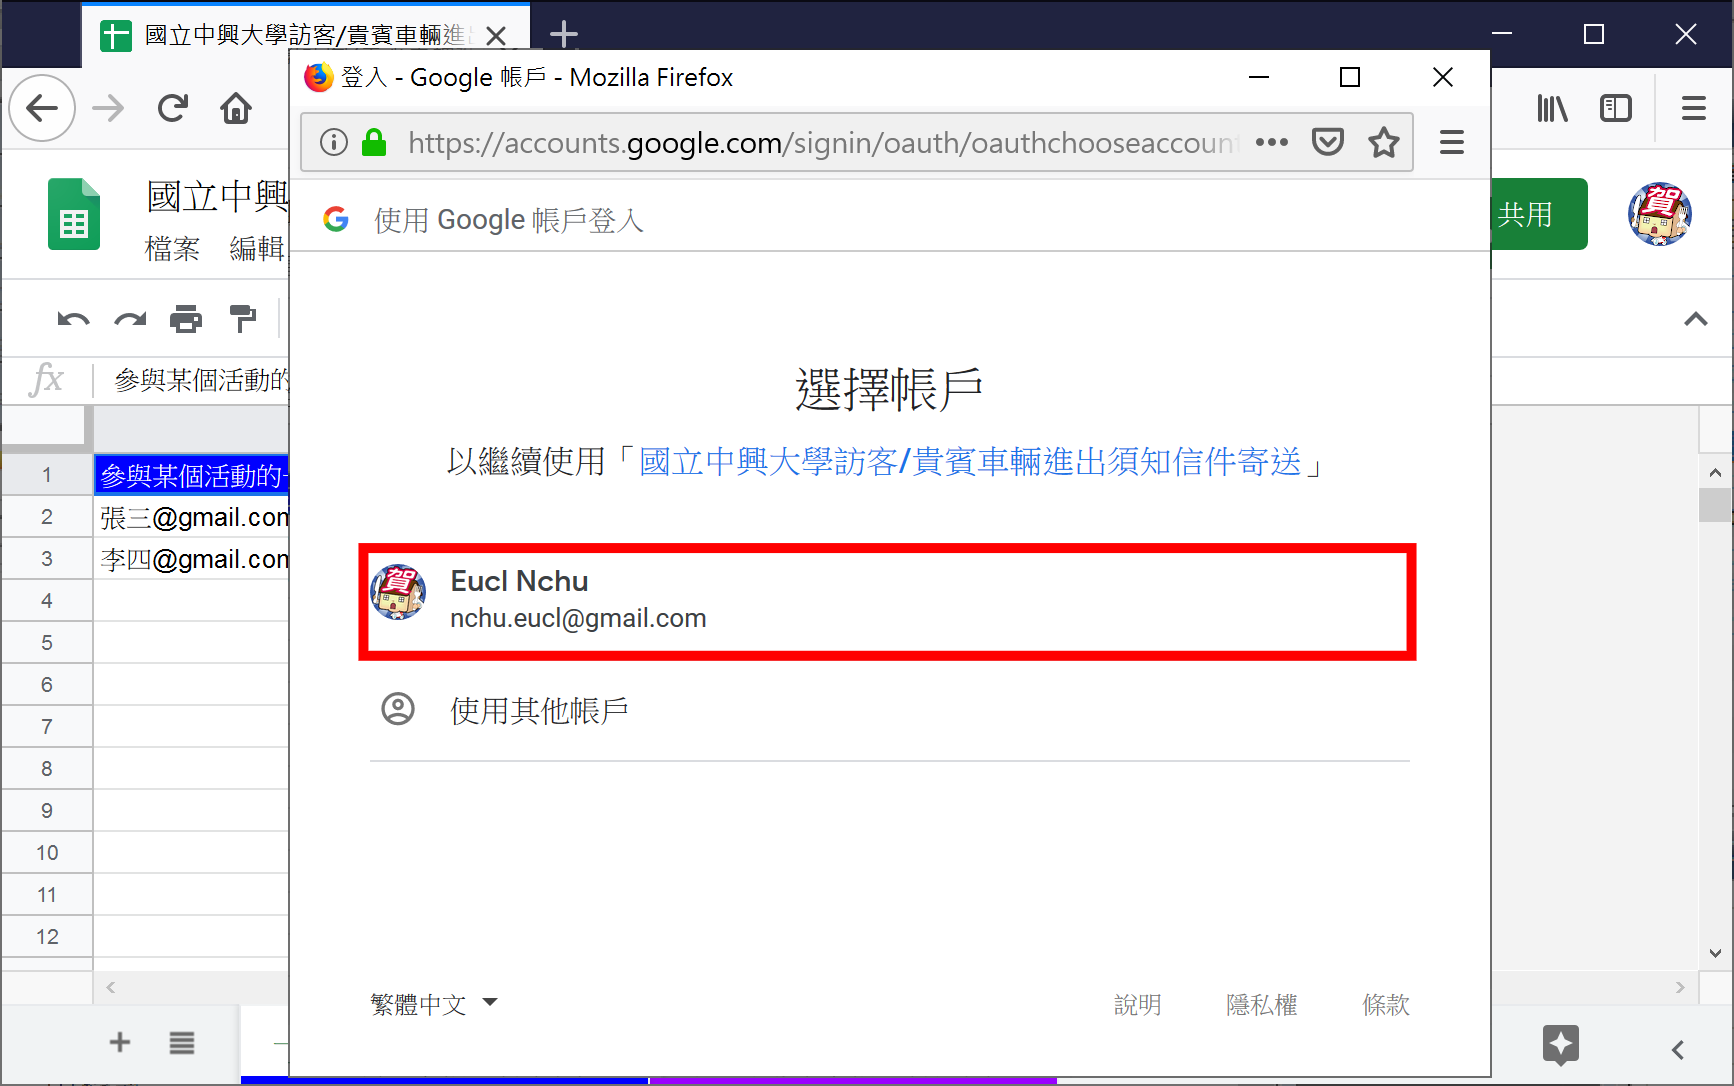Open the 國立中興大學訪客/貴賓車輛進出須知信件寄送 app link
This screenshot has height=1086, width=1734.
coord(970,462)
